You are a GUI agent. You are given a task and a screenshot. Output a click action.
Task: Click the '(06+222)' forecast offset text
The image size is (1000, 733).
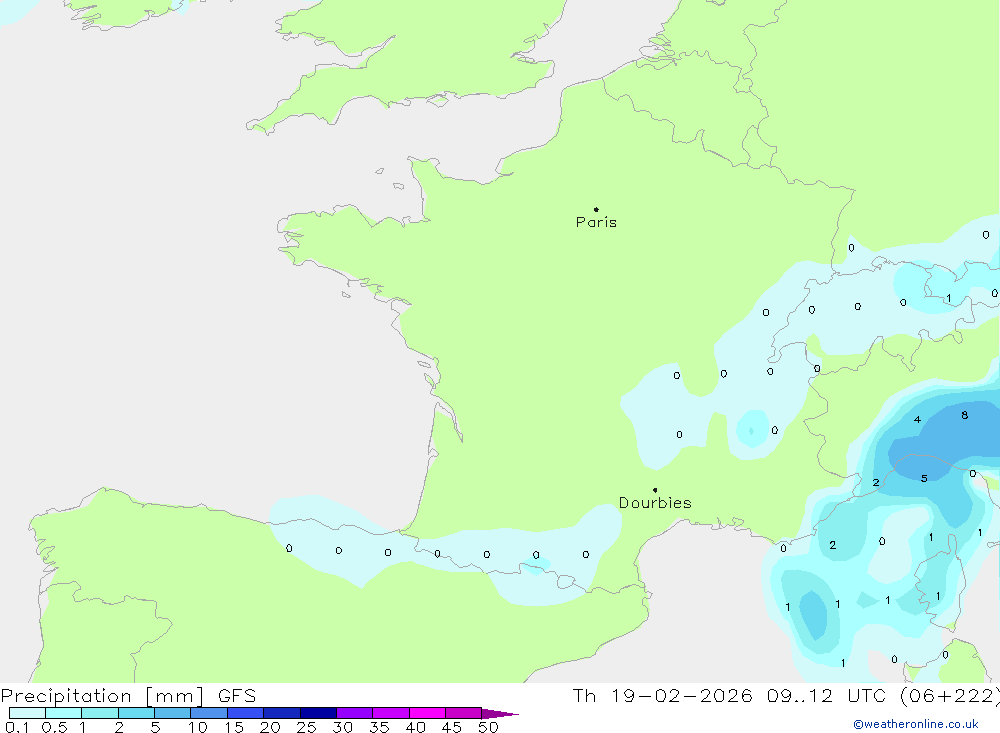coord(950,695)
